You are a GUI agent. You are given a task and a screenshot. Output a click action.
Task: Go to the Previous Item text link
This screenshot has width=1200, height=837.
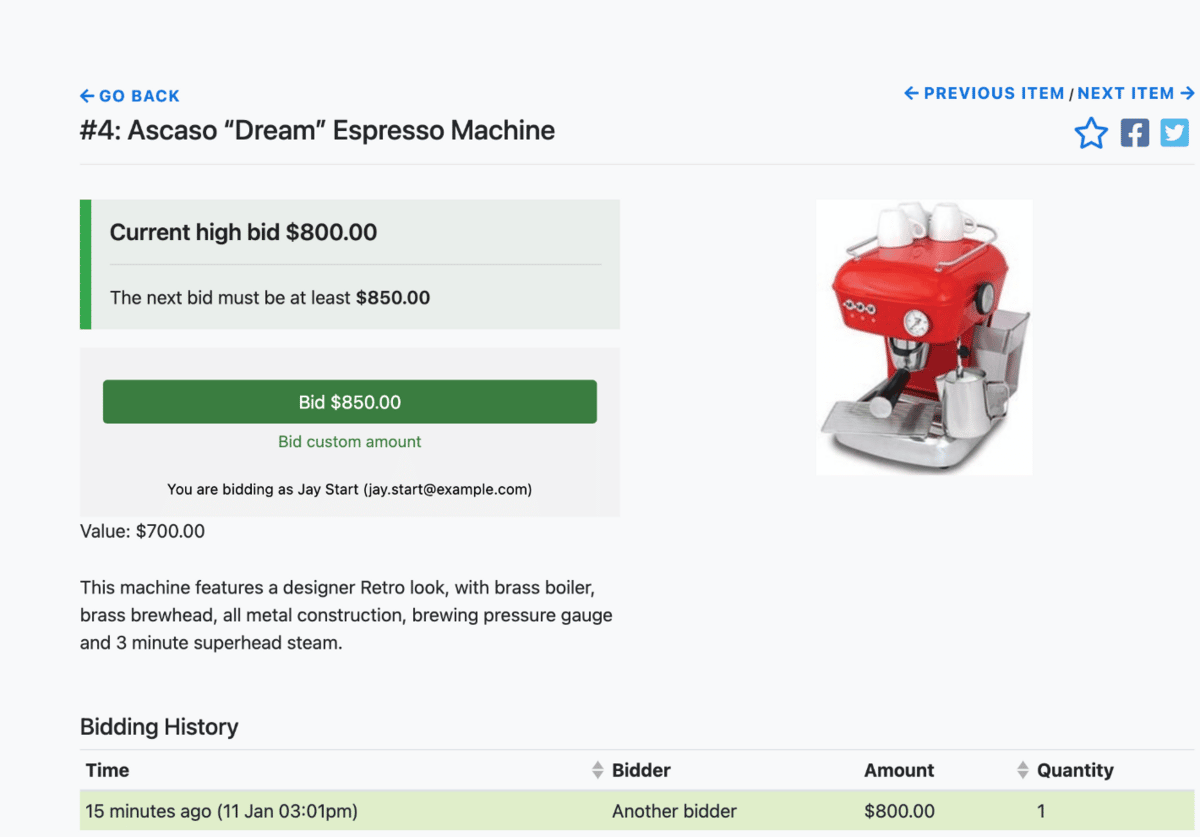994,93
